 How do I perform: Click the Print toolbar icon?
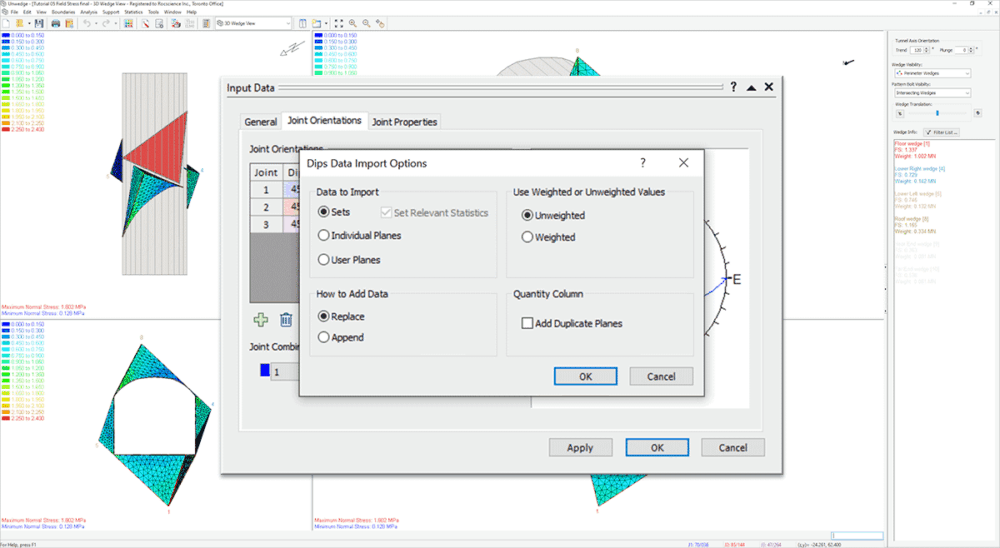click(55, 23)
